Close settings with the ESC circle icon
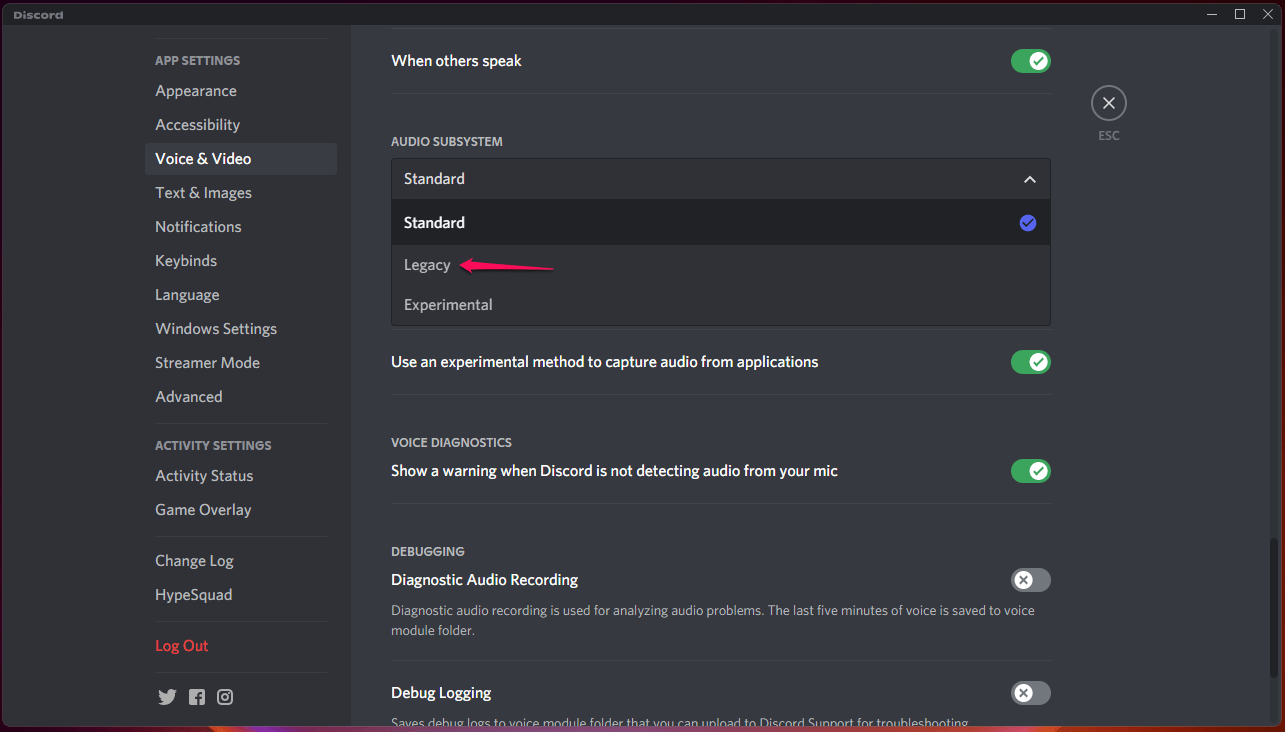The width and height of the screenshot is (1285, 732). tap(1108, 103)
